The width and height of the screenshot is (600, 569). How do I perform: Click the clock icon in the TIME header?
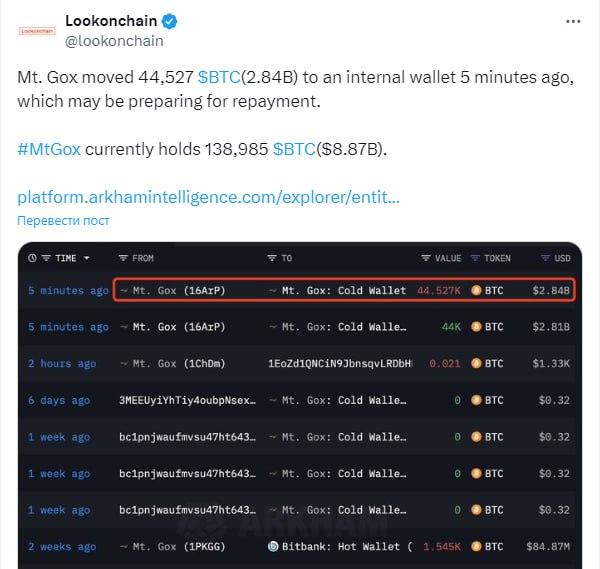pyautogui.click(x=33, y=258)
